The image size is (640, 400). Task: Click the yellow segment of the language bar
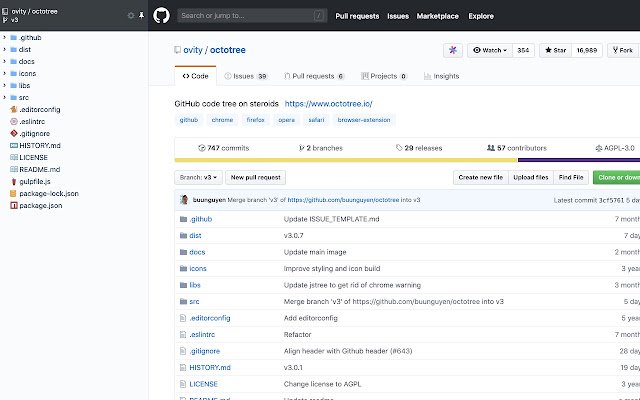[346, 160]
